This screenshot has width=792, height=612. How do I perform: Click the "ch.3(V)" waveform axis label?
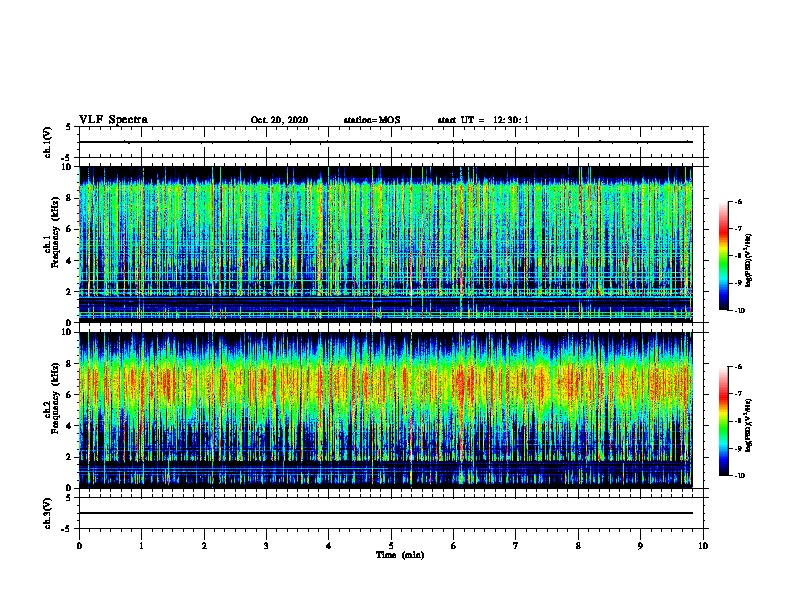coord(47,513)
